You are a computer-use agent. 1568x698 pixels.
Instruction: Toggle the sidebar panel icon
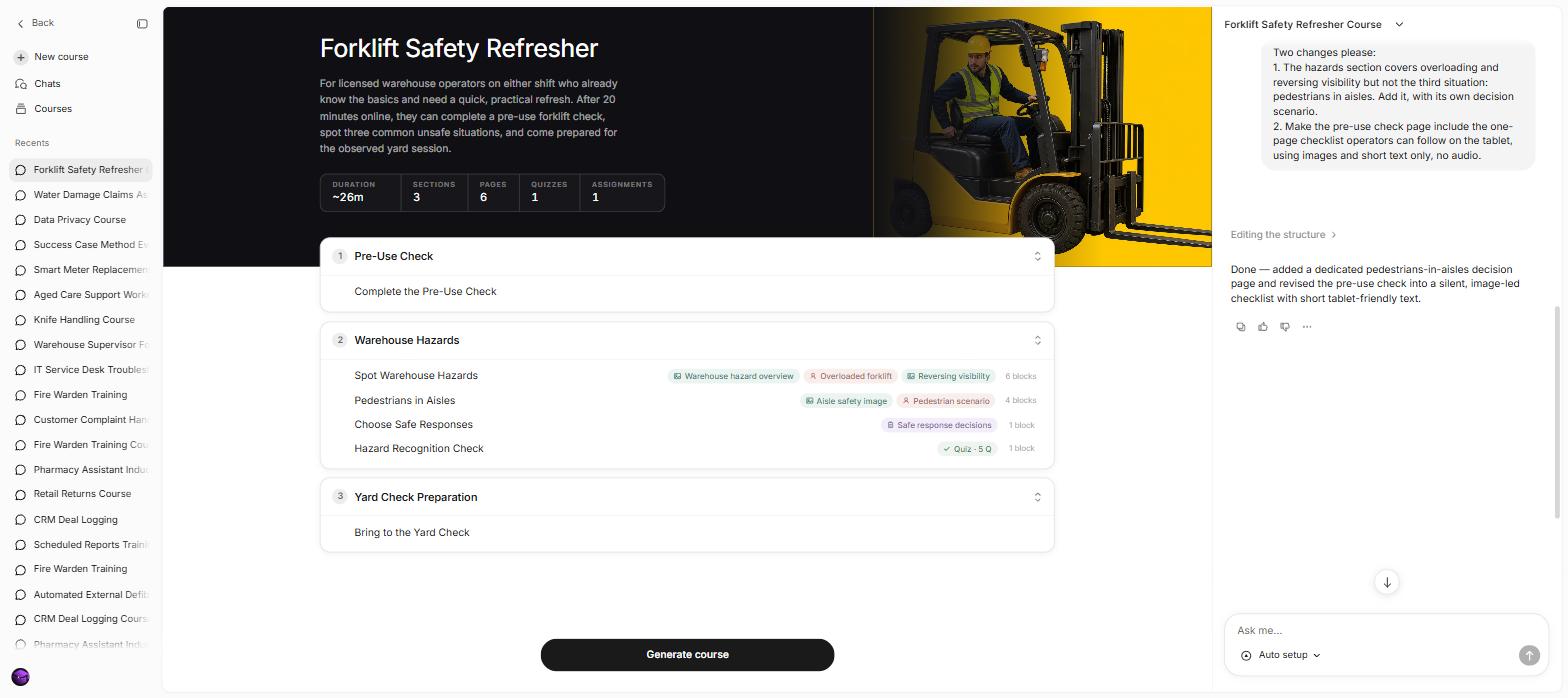(x=142, y=24)
